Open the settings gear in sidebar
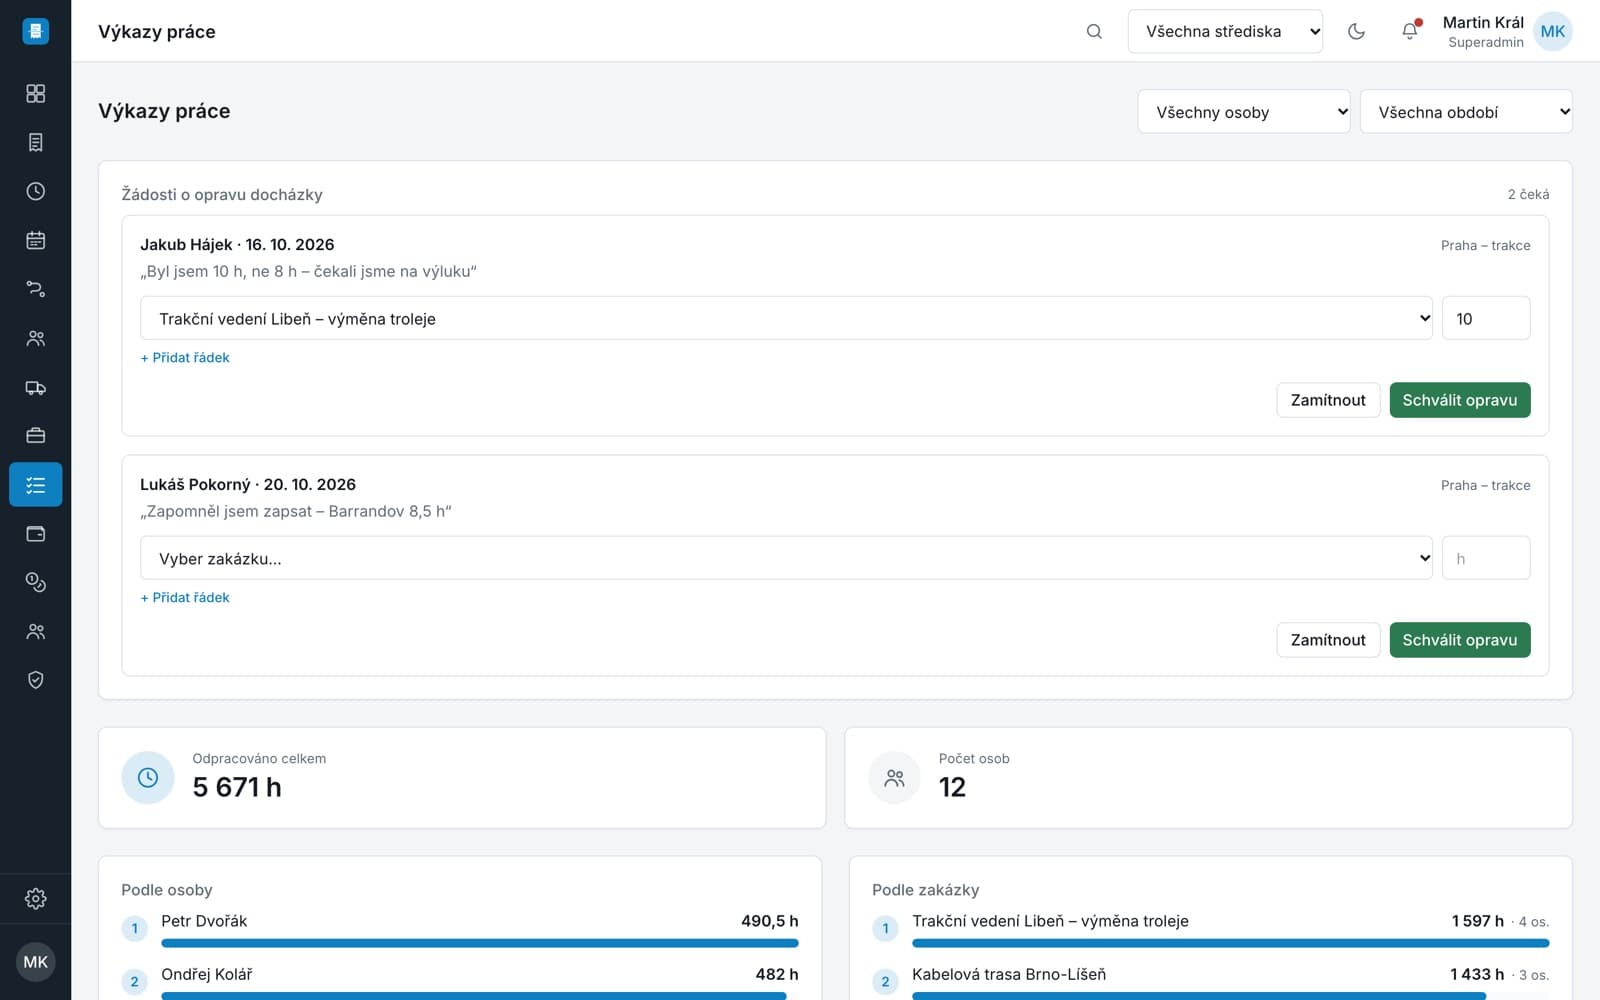 35,898
